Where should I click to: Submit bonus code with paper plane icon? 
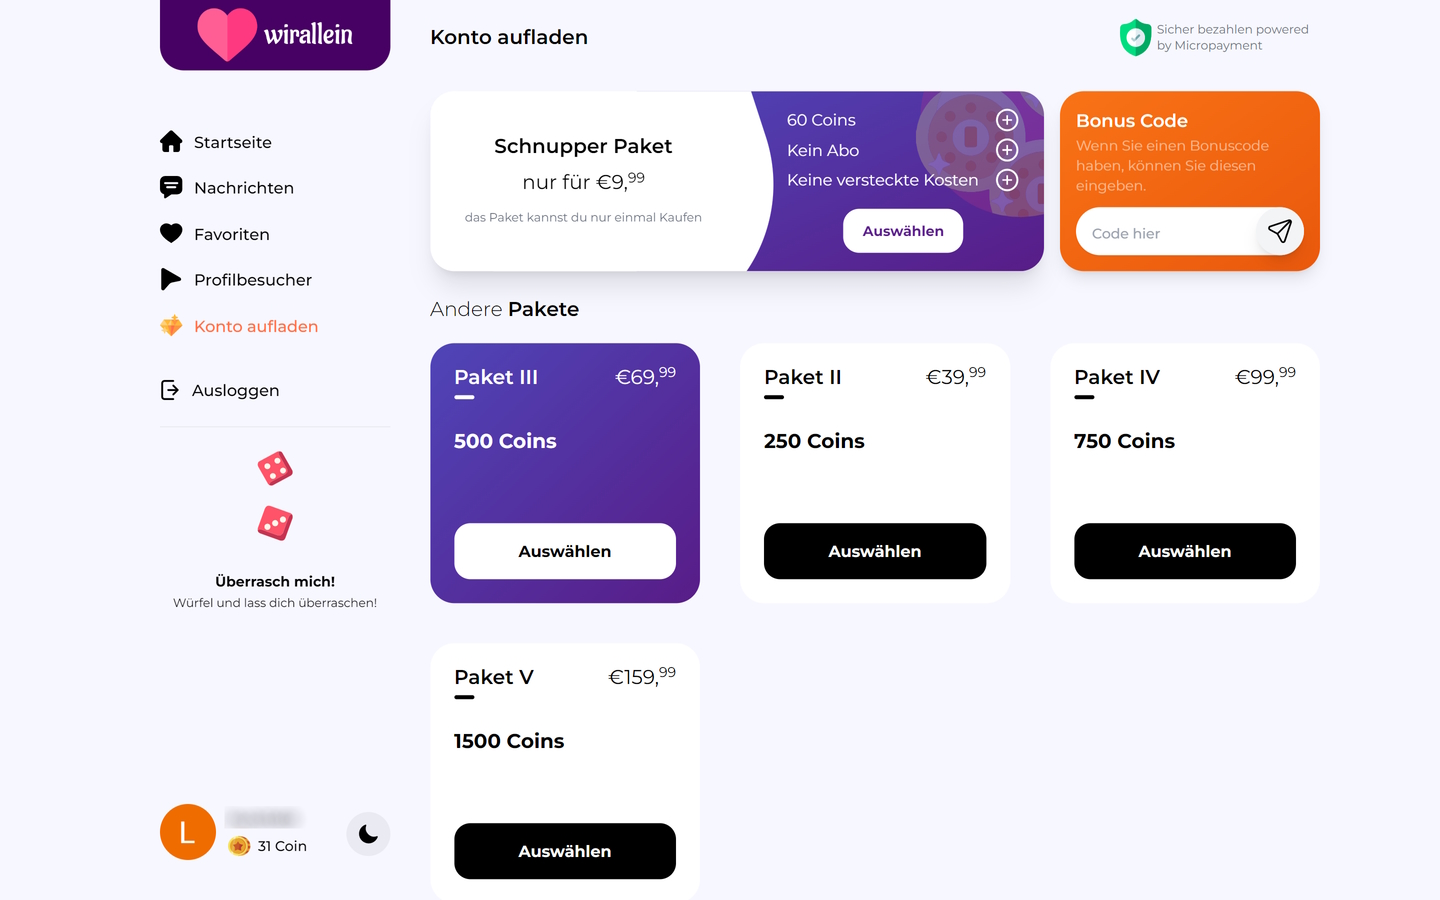[x=1279, y=232]
